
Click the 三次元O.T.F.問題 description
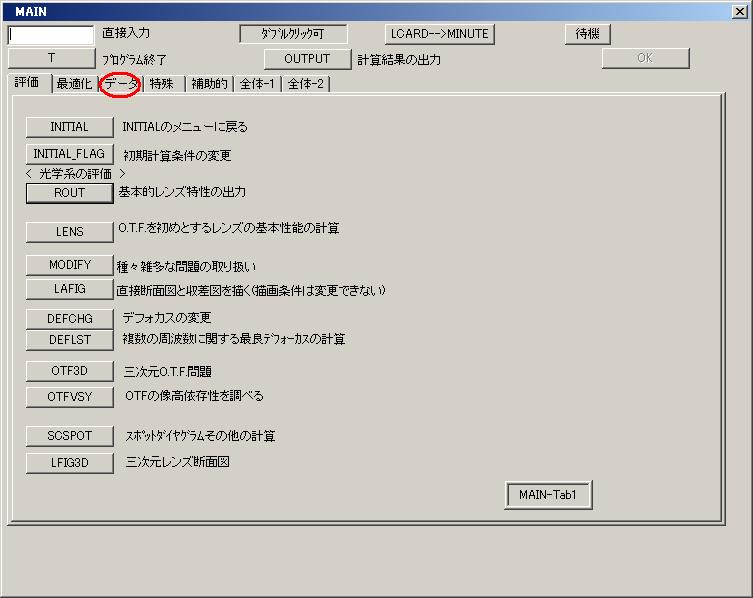tap(168, 372)
